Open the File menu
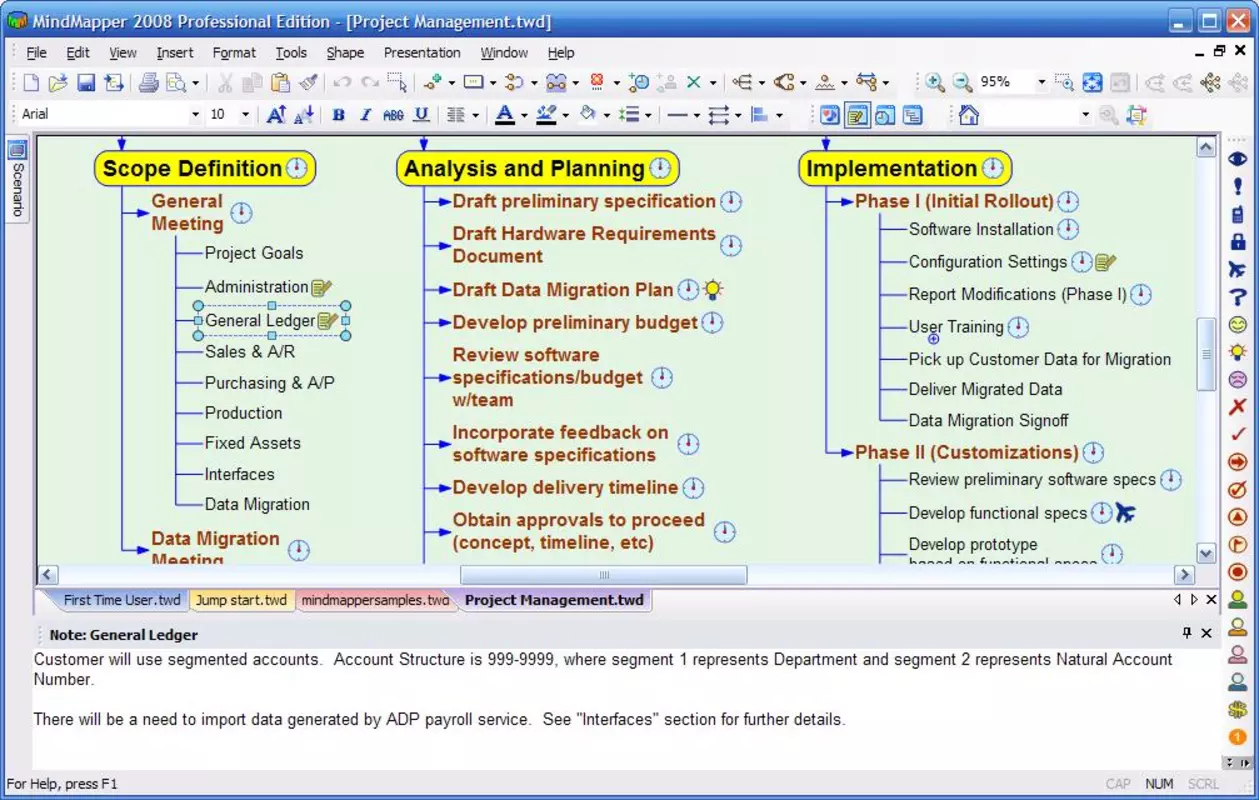The image size is (1259, 800). coord(37,53)
